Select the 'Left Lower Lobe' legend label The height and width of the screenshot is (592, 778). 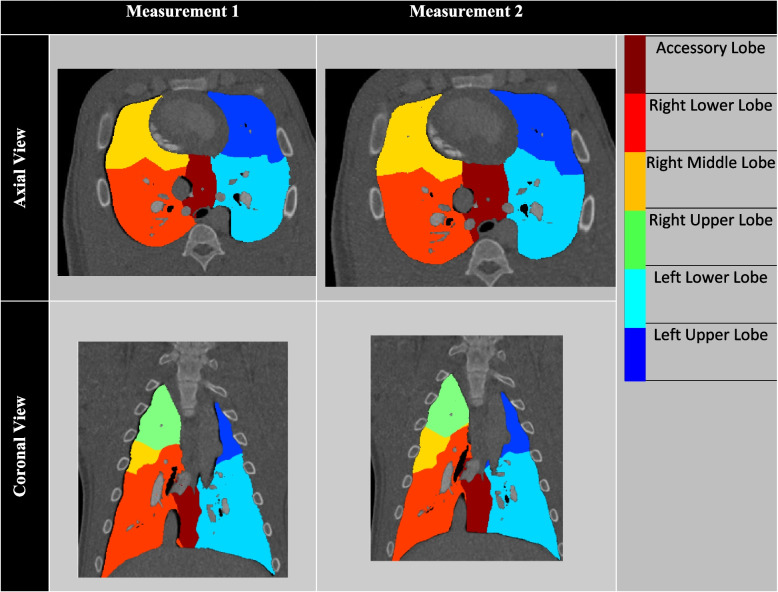(710, 277)
